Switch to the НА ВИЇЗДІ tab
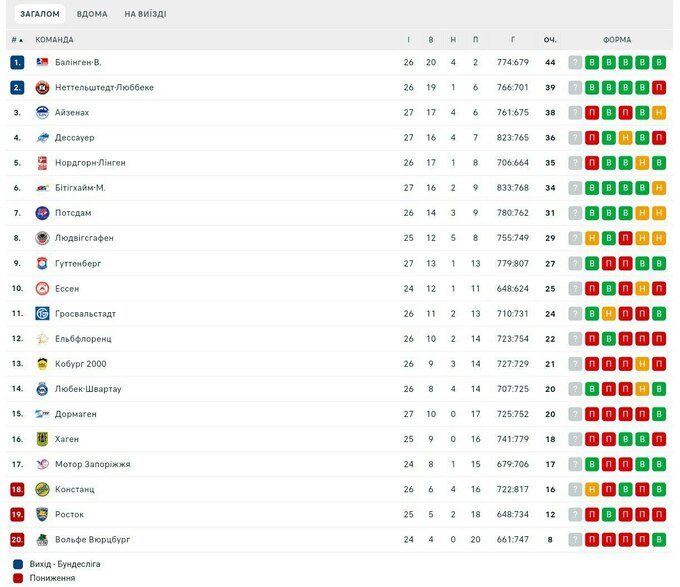Viewport: 680px width, 587px height. coord(145,15)
